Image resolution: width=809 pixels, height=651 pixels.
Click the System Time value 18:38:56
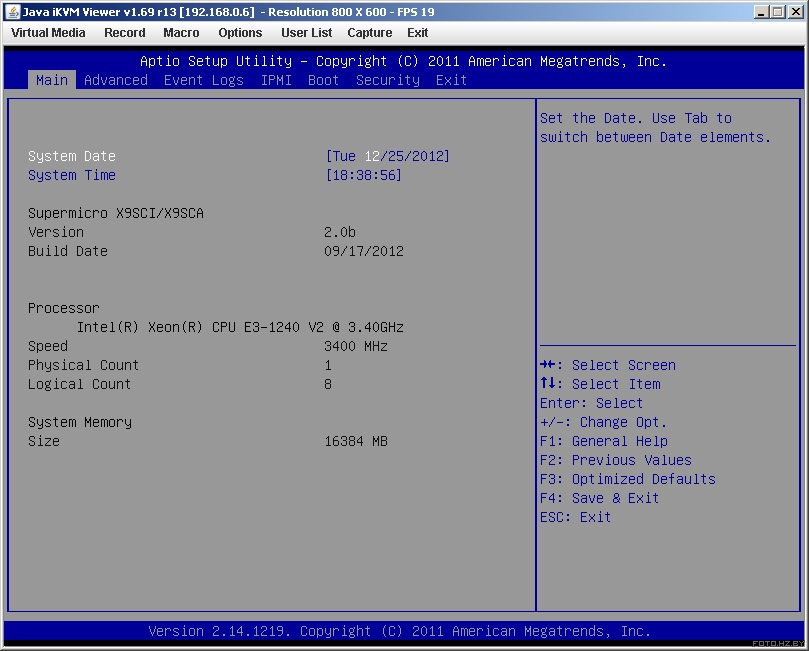(363, 175)
